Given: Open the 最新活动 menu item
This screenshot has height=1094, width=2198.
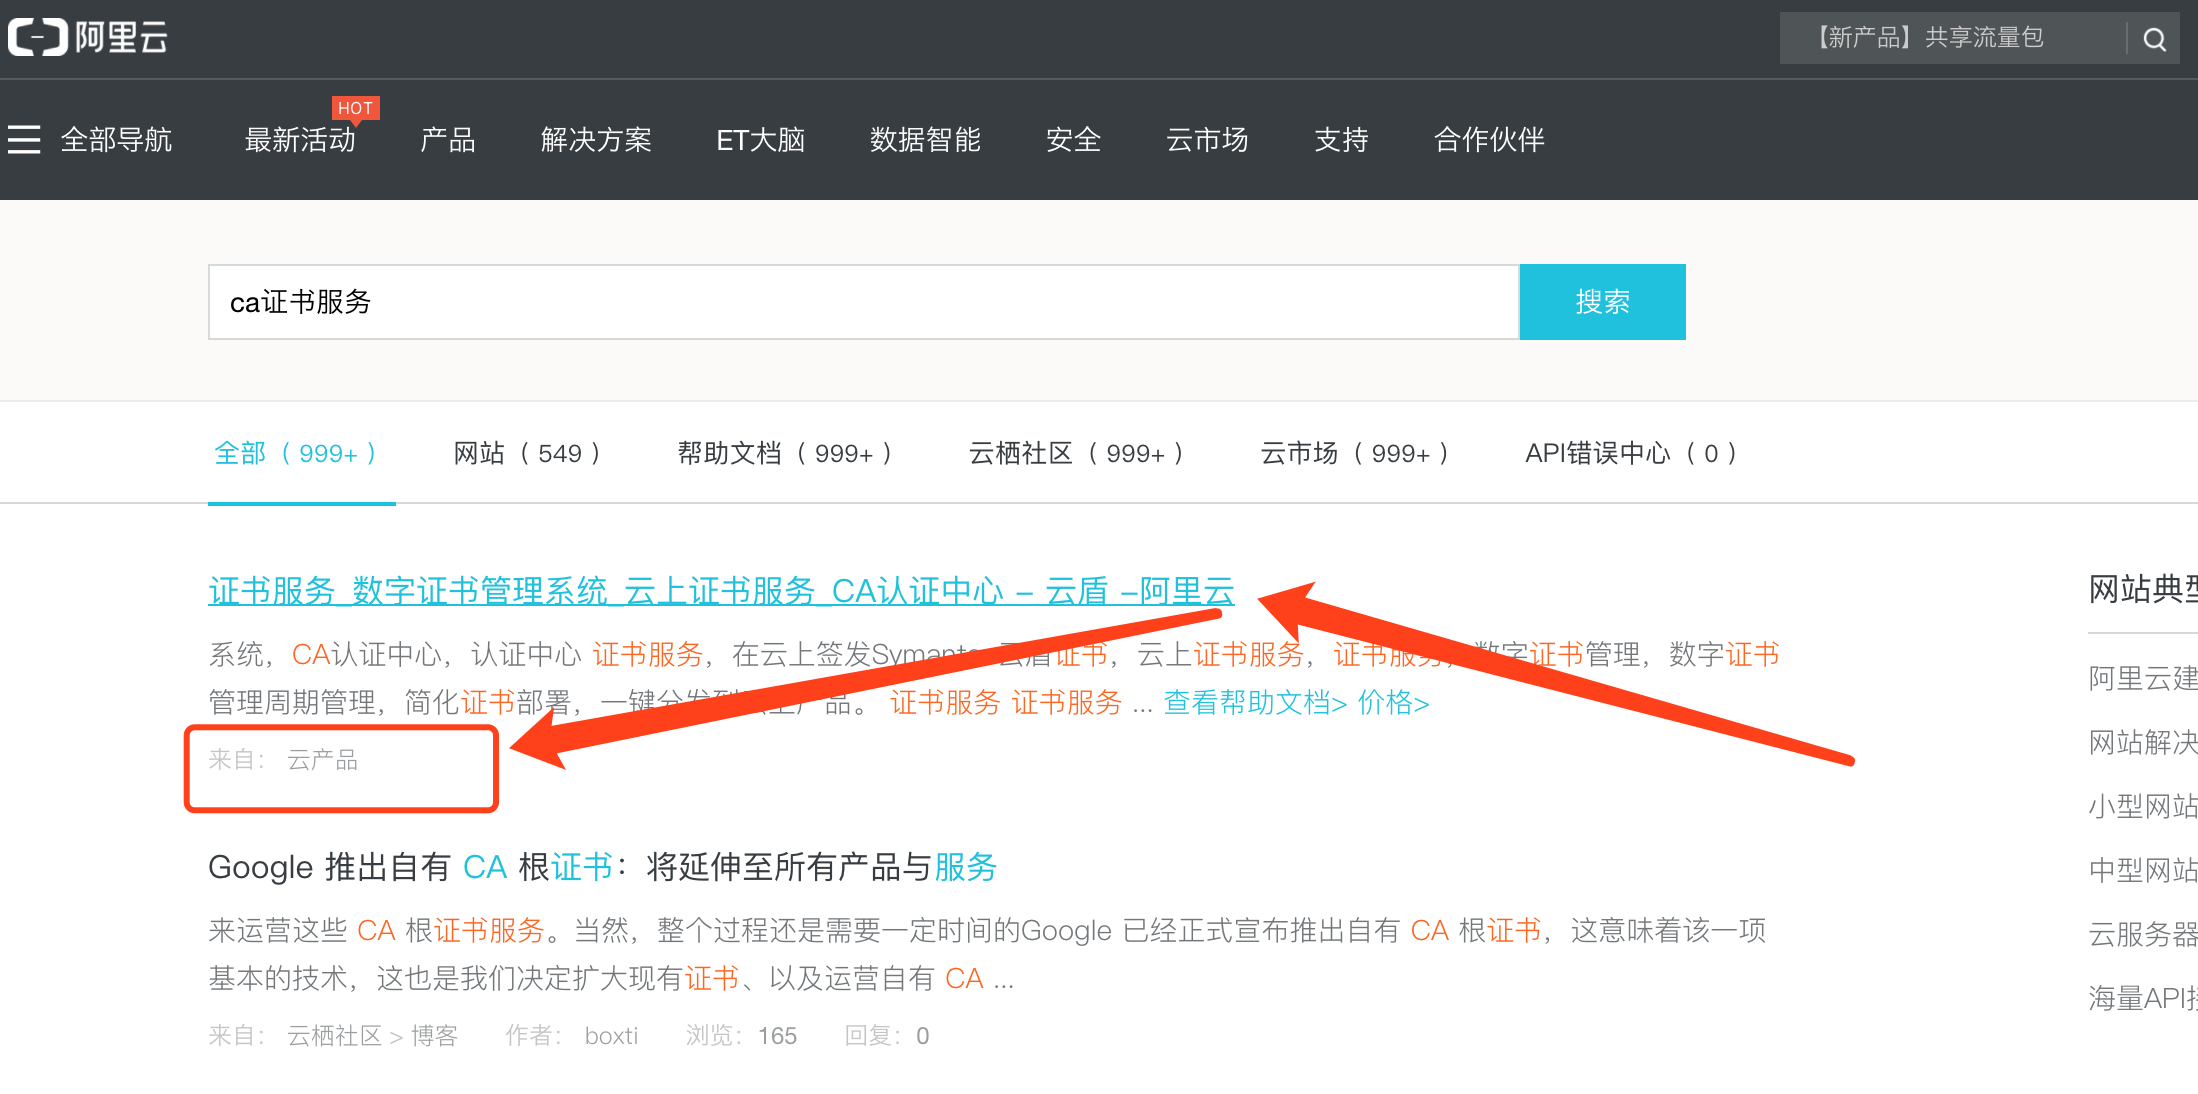Looking at the screenshot, I should (300, 140).
